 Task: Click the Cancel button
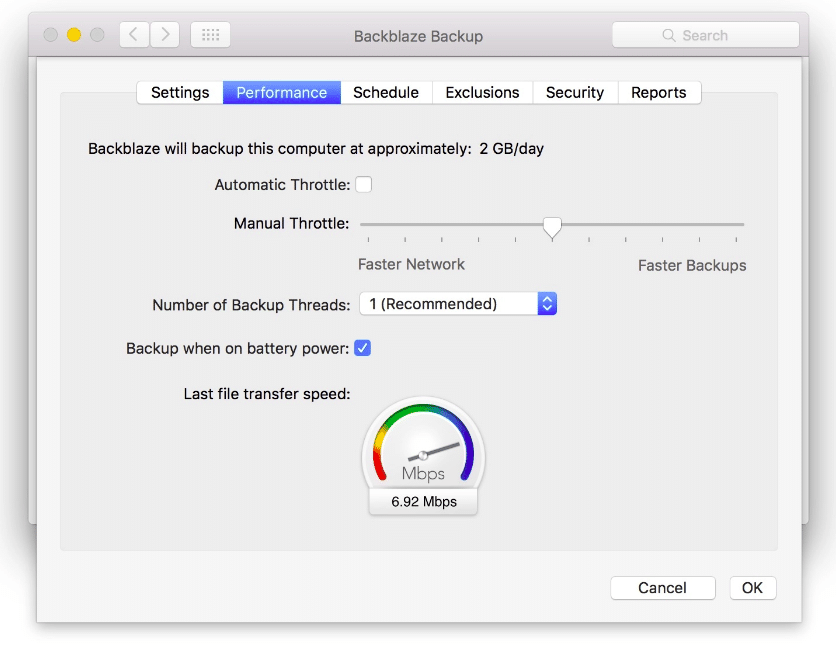tap(663, 588)
